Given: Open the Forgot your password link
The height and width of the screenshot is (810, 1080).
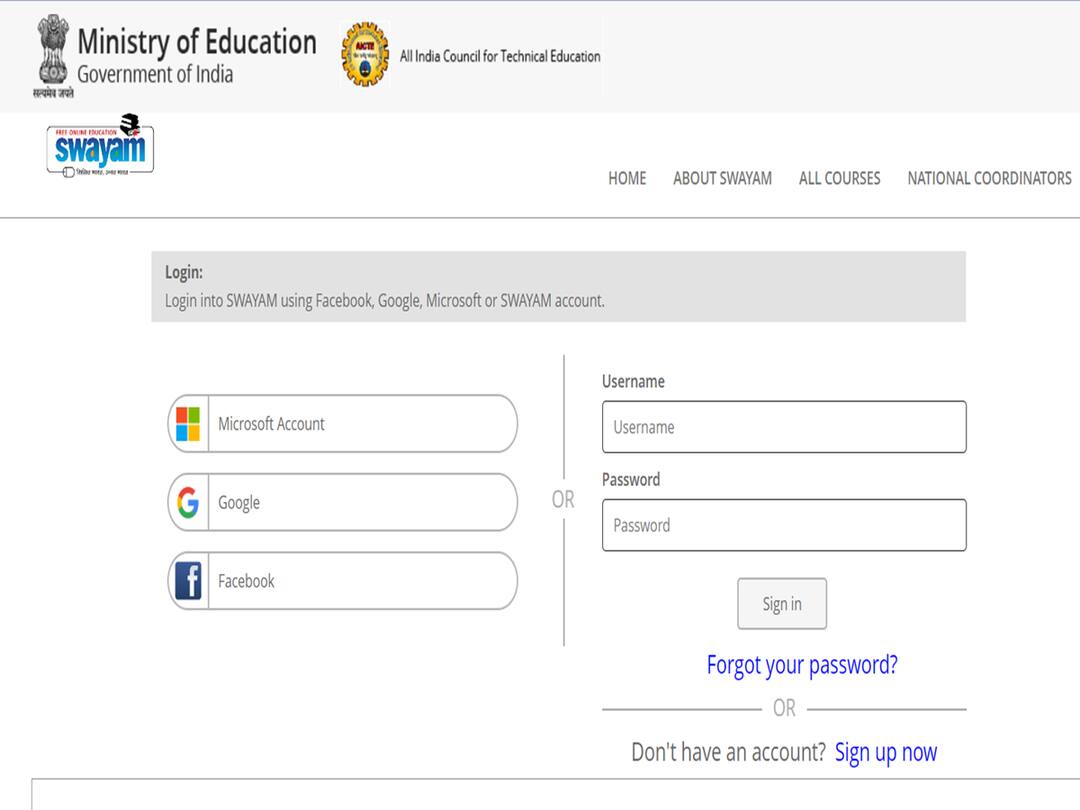Looking at the screenshot, I should click(802, 665).
